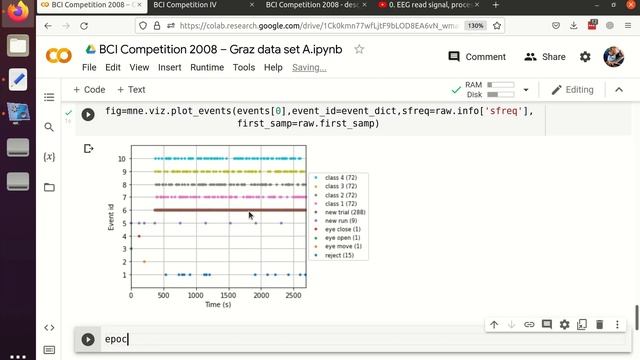Click the RAM usage bar
This screenshot has width=640, height=360.
(500, 85)
